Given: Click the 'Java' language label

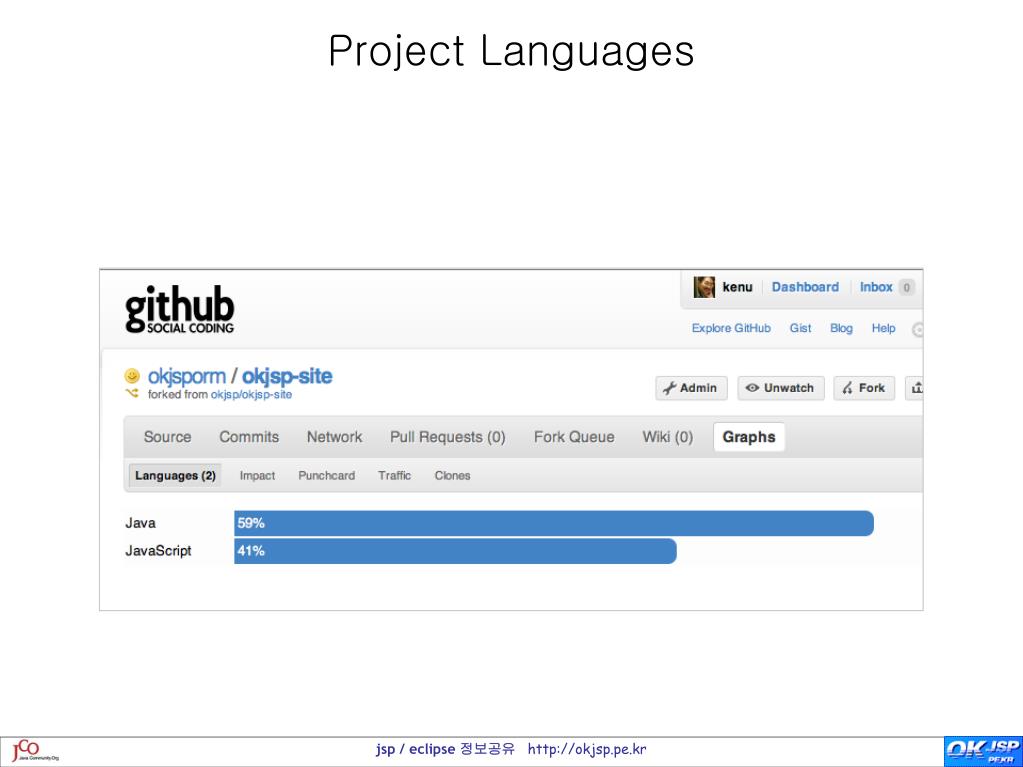Looking at the screenshot, I should point(140,523).
